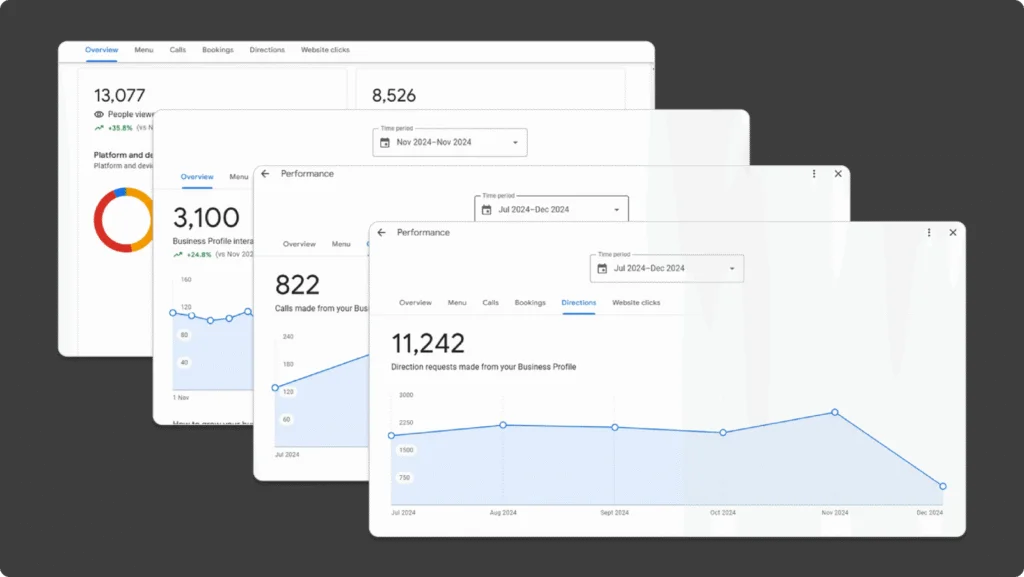Expand front window's Jul 2024–Dec 2024 dropdown arrow
The height and width of the screenshot is (577, 1024).
732,269
